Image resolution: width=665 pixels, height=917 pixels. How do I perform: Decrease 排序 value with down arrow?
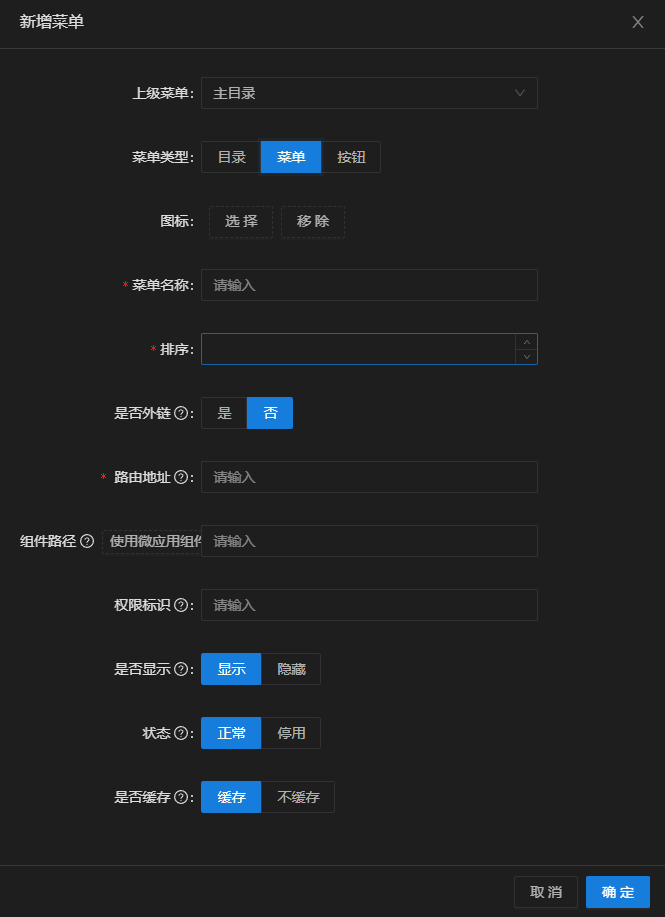click(526, 357)
